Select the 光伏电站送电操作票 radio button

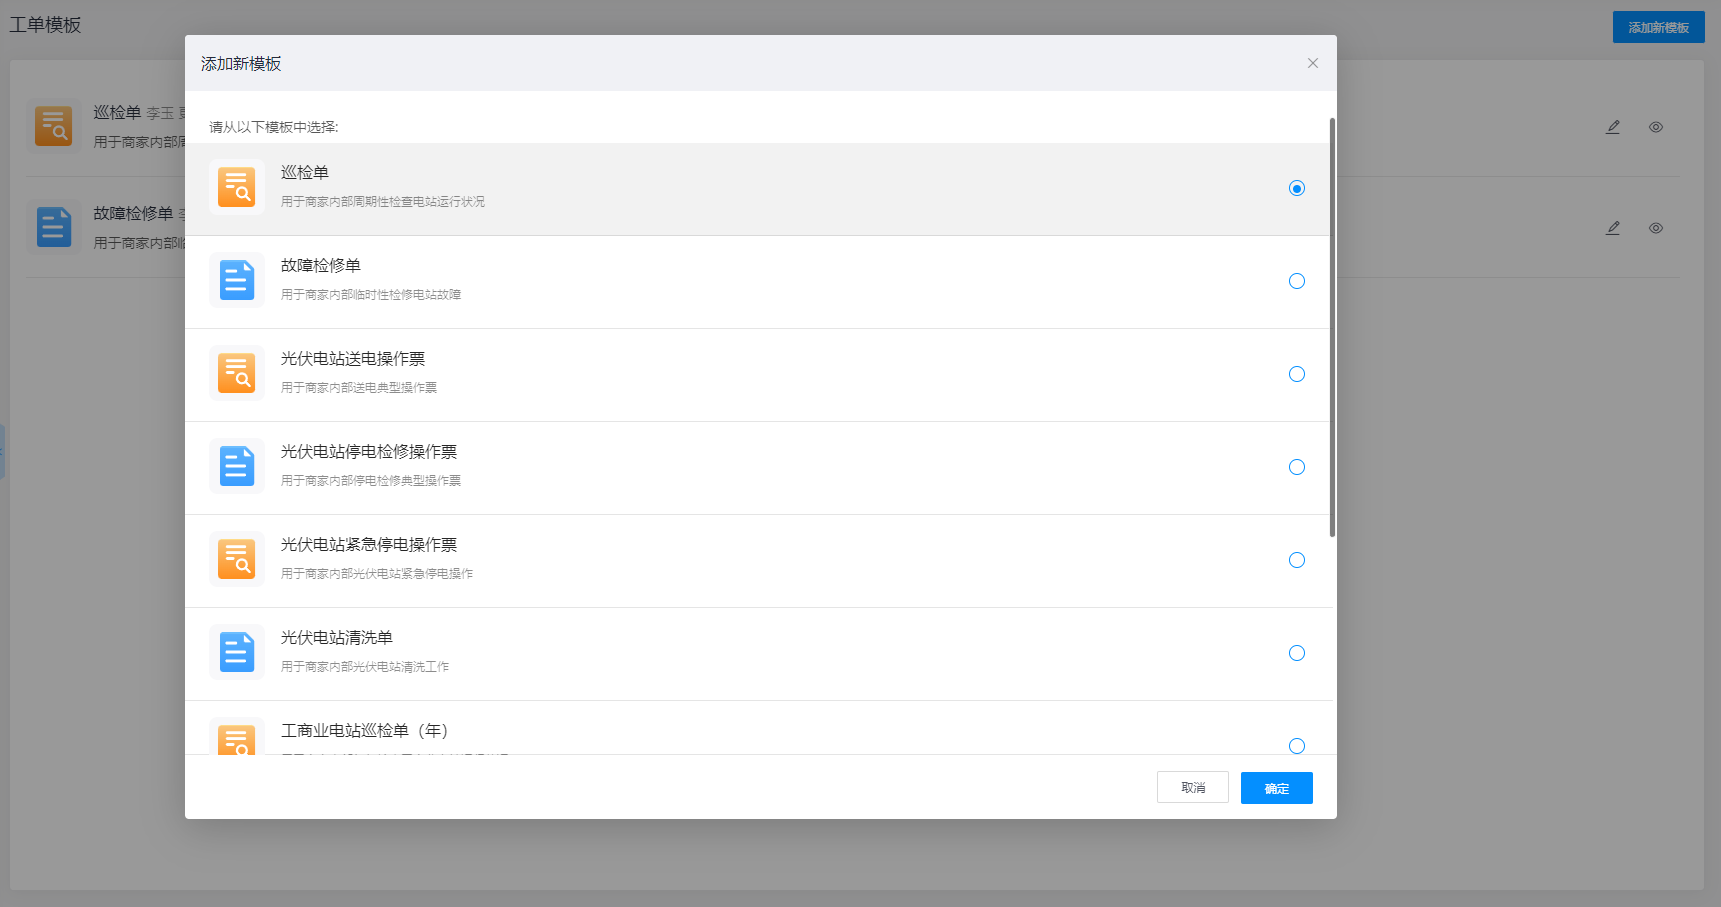pyautogui.click(x=1297, y=374)
